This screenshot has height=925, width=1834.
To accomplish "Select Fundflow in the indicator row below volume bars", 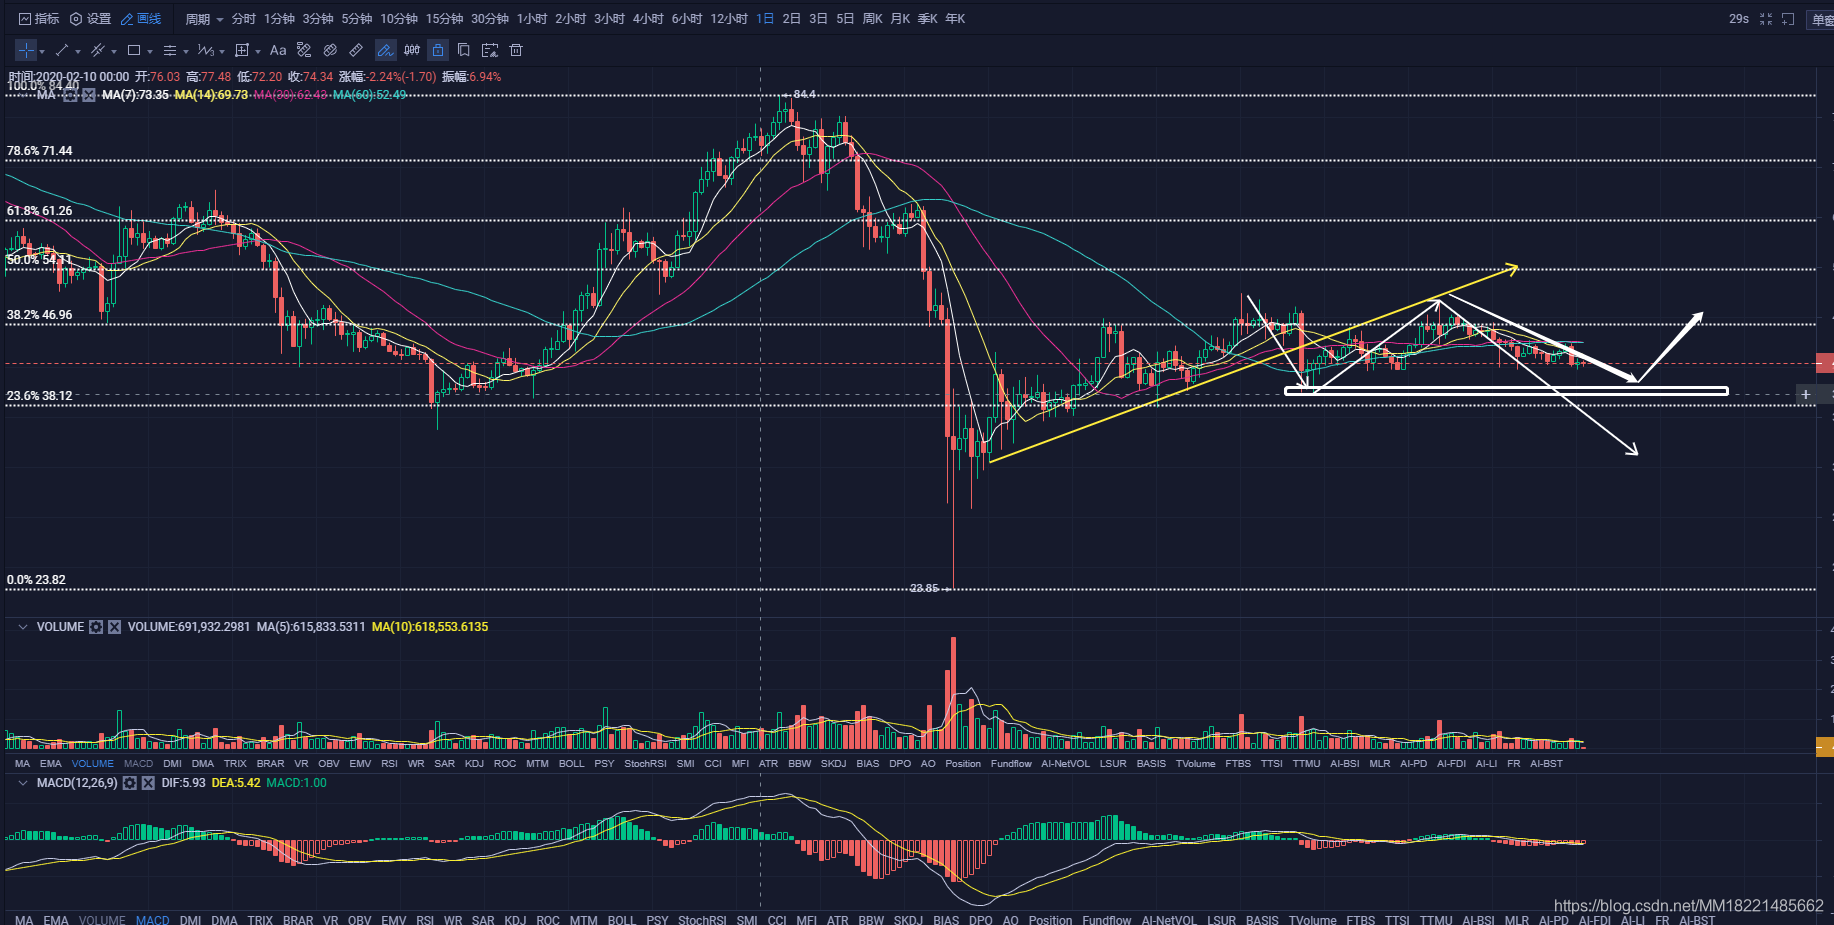I will [1011, 764].
